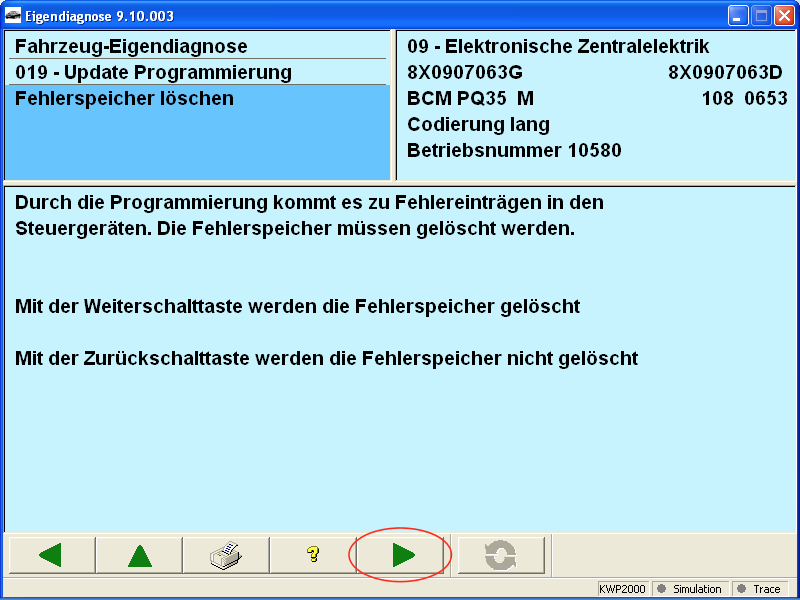Click the green up arrow button
This screenshot has height=600, width=800.
click(x=139, y=555)
